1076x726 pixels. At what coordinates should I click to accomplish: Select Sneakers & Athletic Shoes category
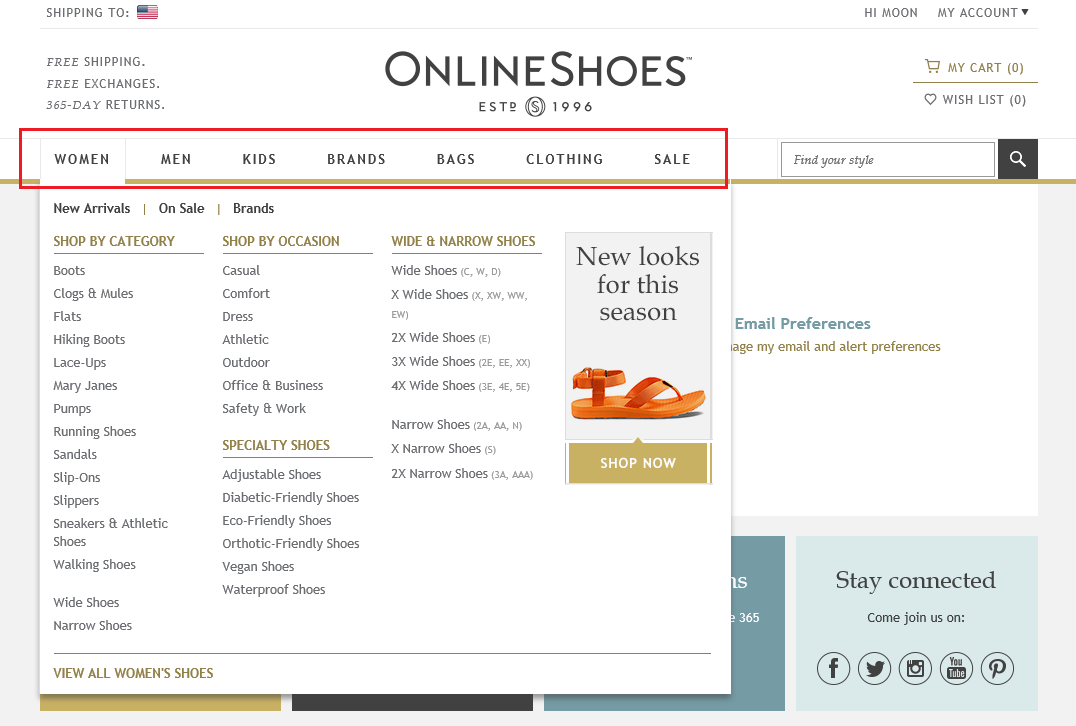110,532
